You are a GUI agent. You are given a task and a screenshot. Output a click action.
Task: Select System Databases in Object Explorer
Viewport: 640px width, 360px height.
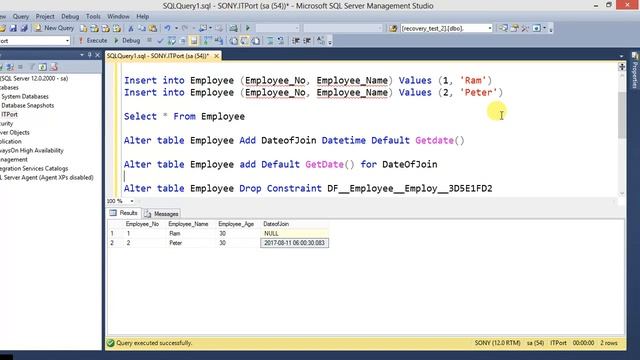(x=25, y=96)
